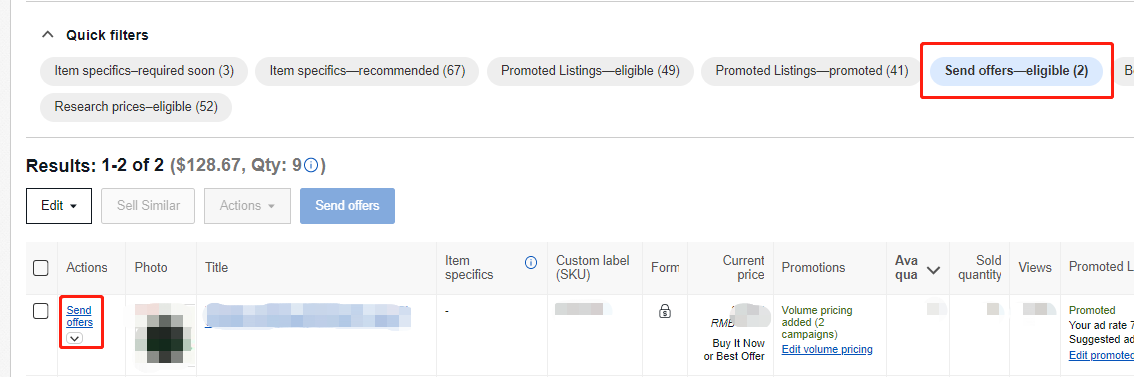1134x377 pixels.
Task: Select Send offers—eligible (2) filter
Action: point(1016,71)
